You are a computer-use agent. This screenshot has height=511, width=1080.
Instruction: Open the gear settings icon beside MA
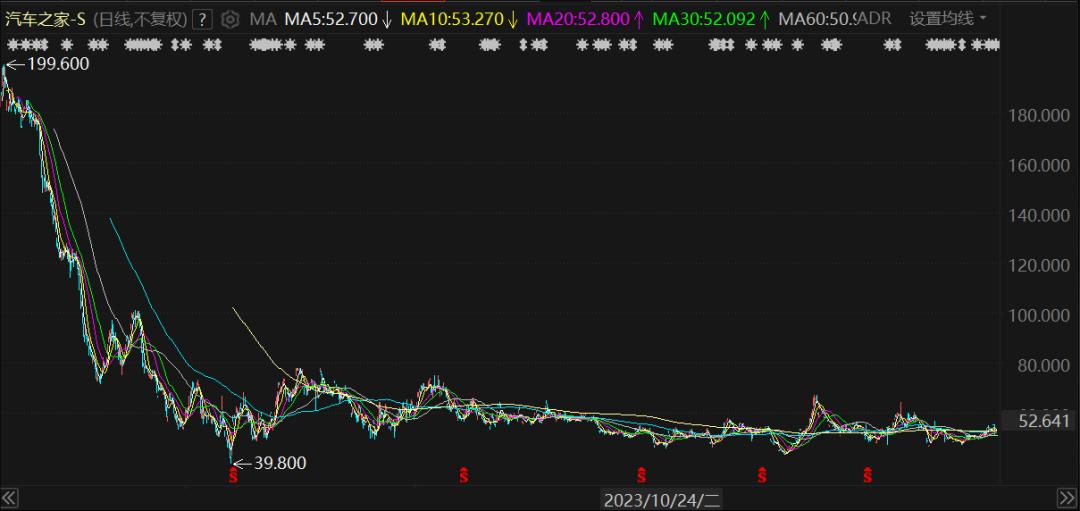(229, 19)
